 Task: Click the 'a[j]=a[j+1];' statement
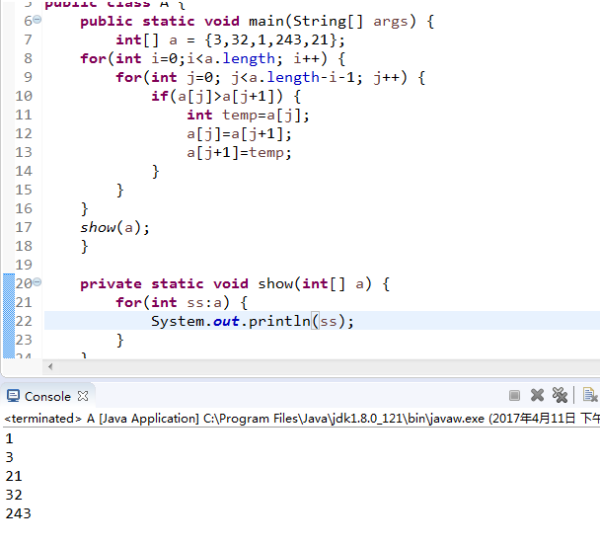click(x=239, y=134)
